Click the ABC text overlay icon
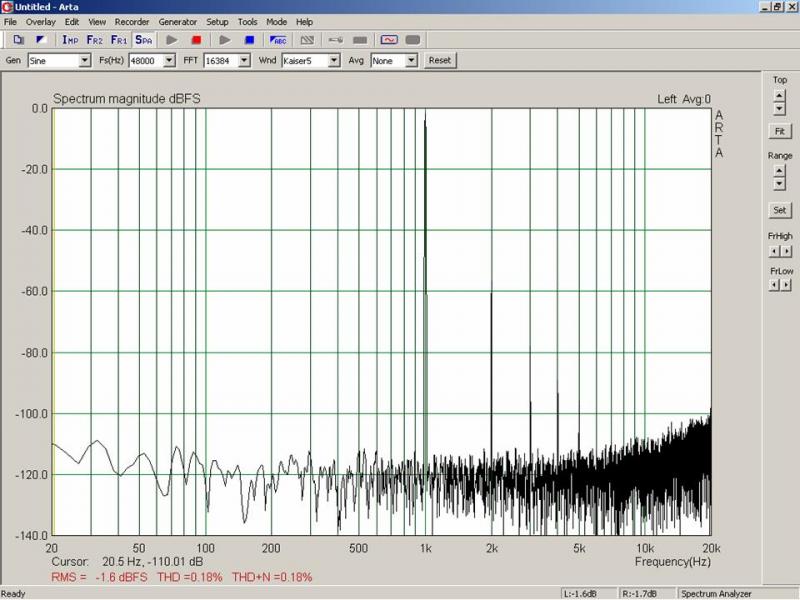Viewport: 800px width, 600px height. click(279, 40)
